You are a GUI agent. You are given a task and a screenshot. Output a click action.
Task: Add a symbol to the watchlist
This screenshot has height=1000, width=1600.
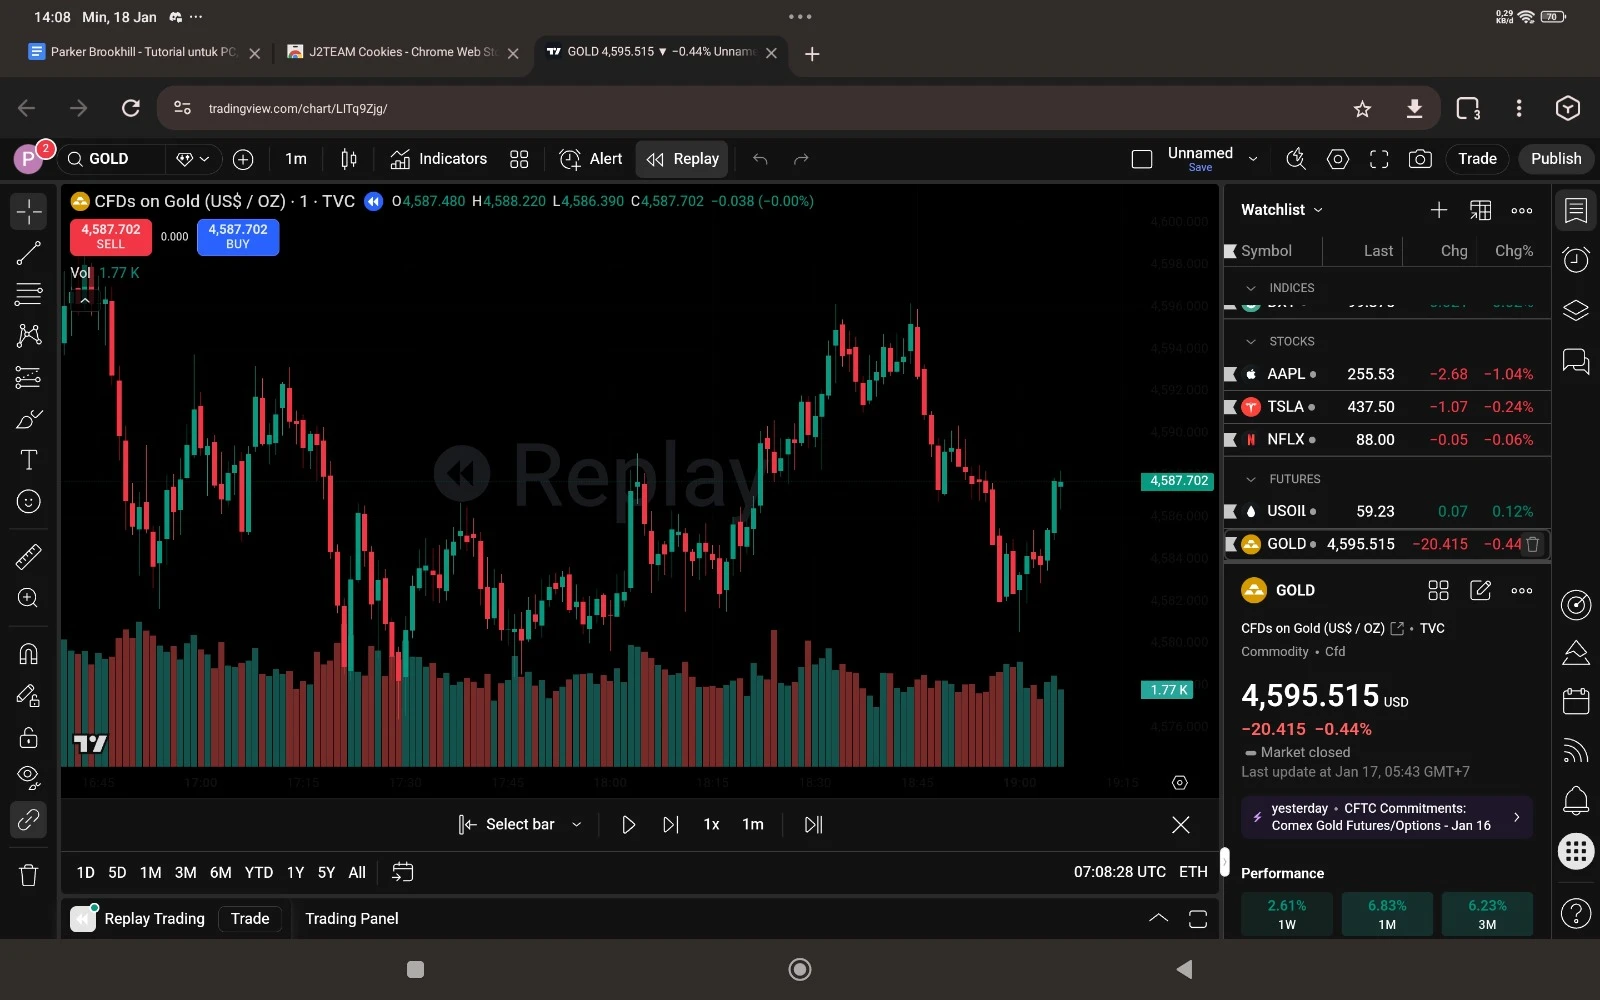[1439, 210]
